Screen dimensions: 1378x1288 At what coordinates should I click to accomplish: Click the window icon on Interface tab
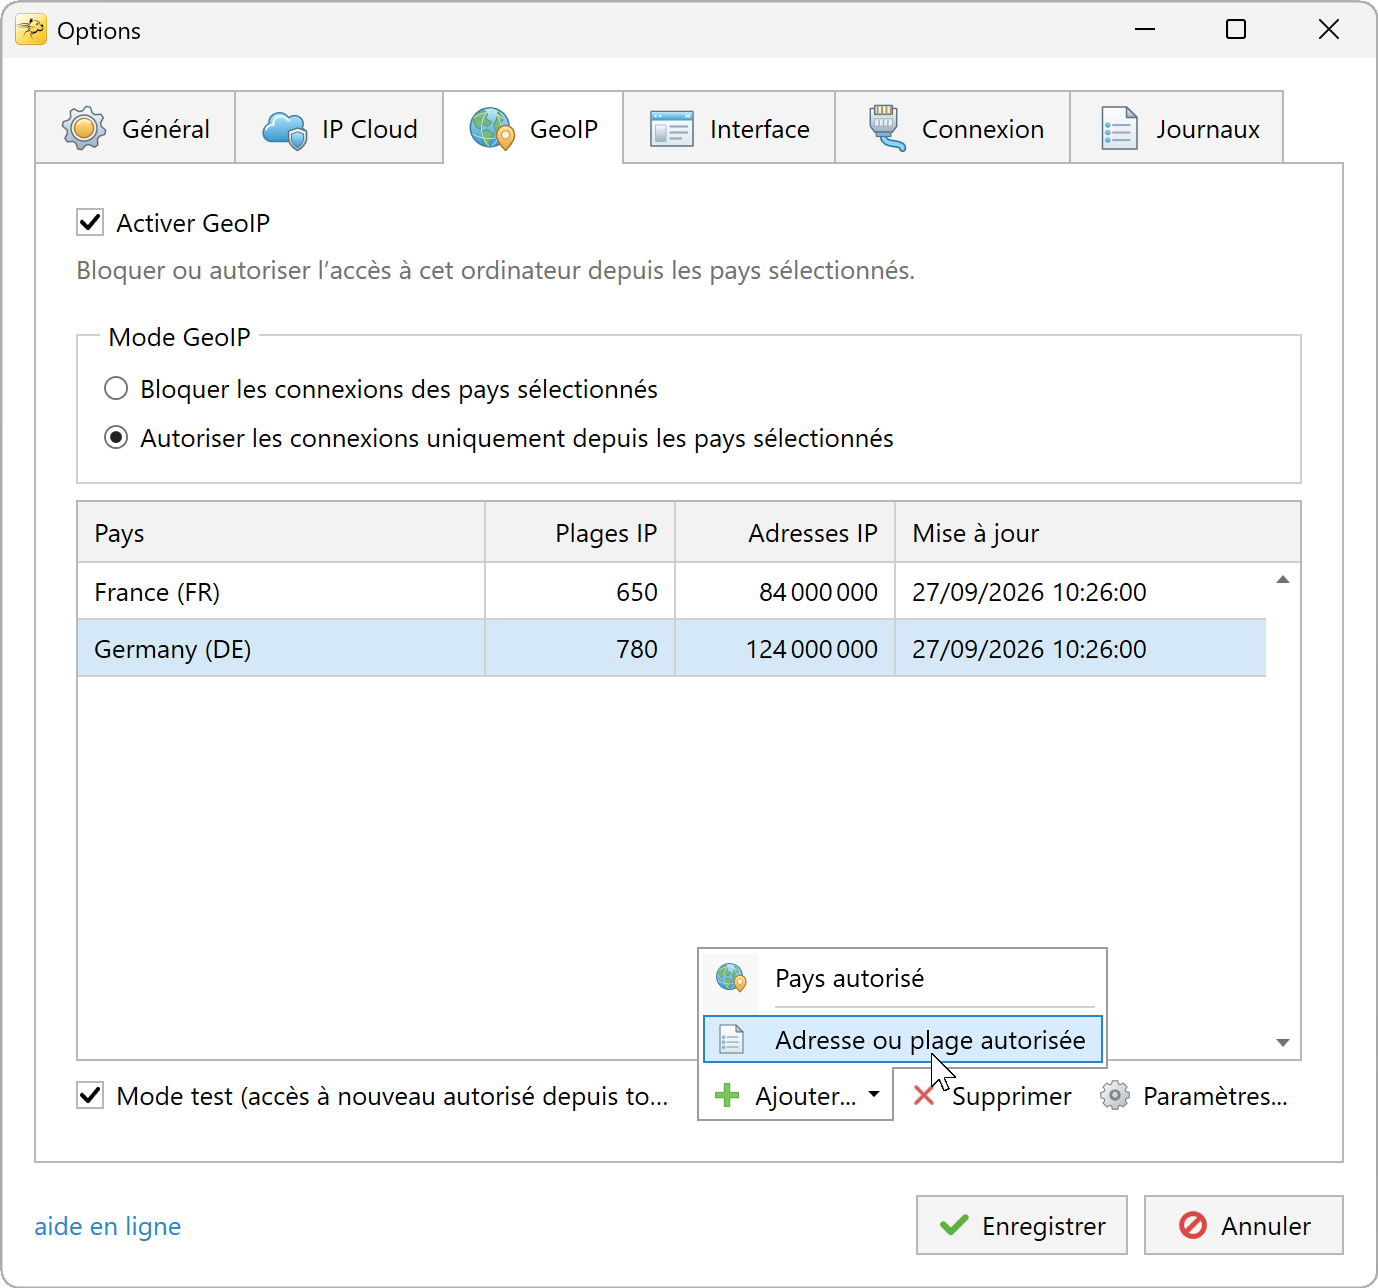pyautogui.click(x=672, y=129)
